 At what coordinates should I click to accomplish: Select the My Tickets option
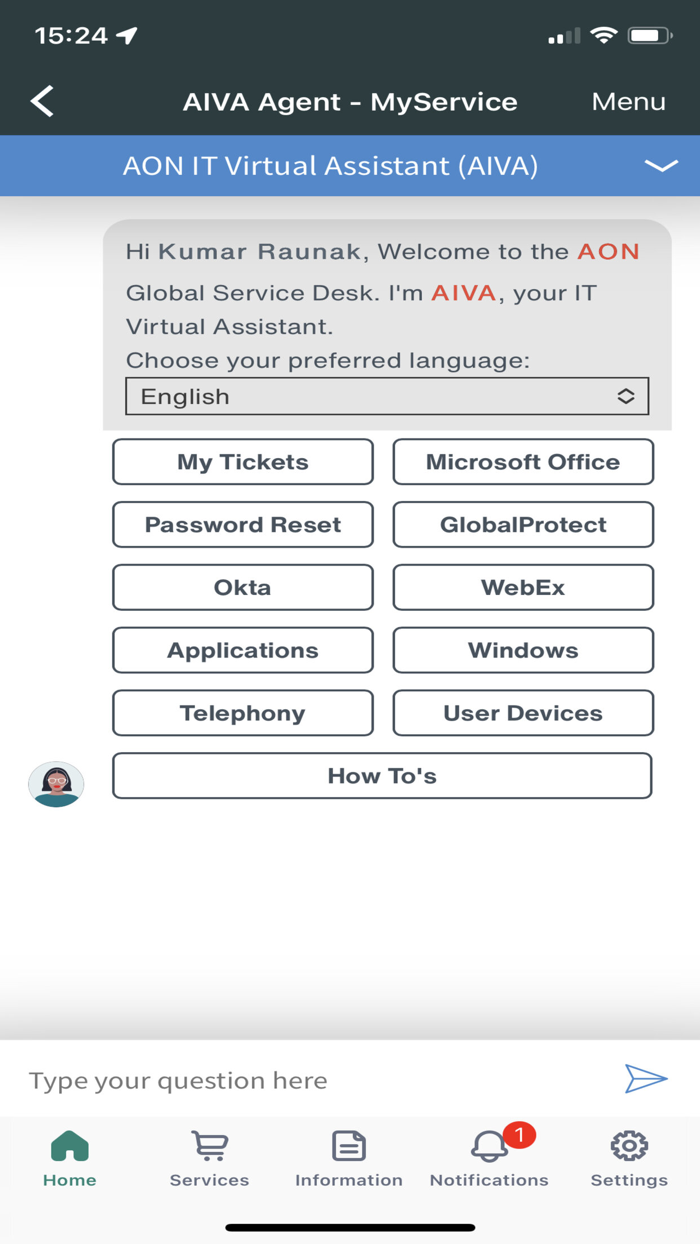pos(242,461)
